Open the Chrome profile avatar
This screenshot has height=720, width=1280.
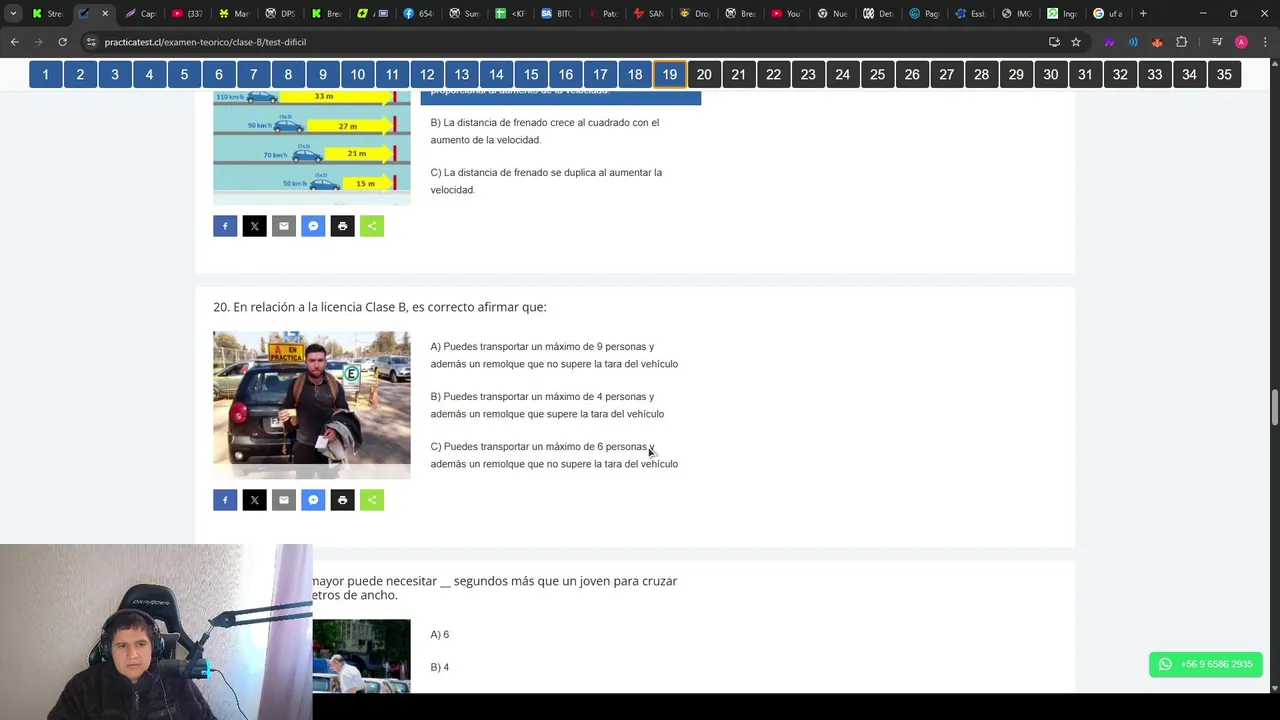tap(1241, 42)
